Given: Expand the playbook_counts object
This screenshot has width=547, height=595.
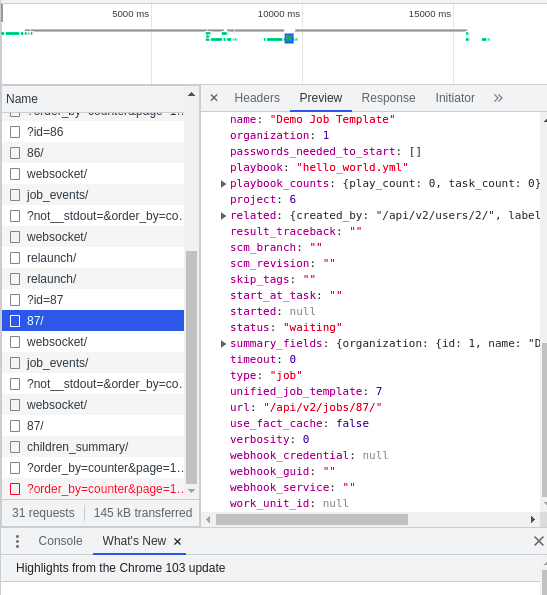Looking at the screenshot, I should pyautogui.click(x=223, y=184).
